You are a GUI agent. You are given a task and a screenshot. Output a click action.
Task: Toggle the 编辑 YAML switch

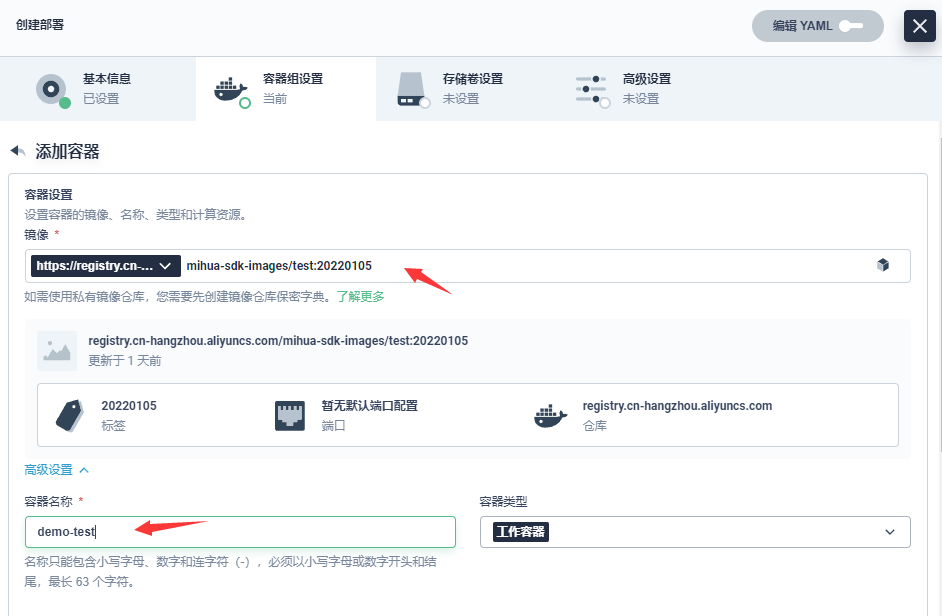coord(850,26)
